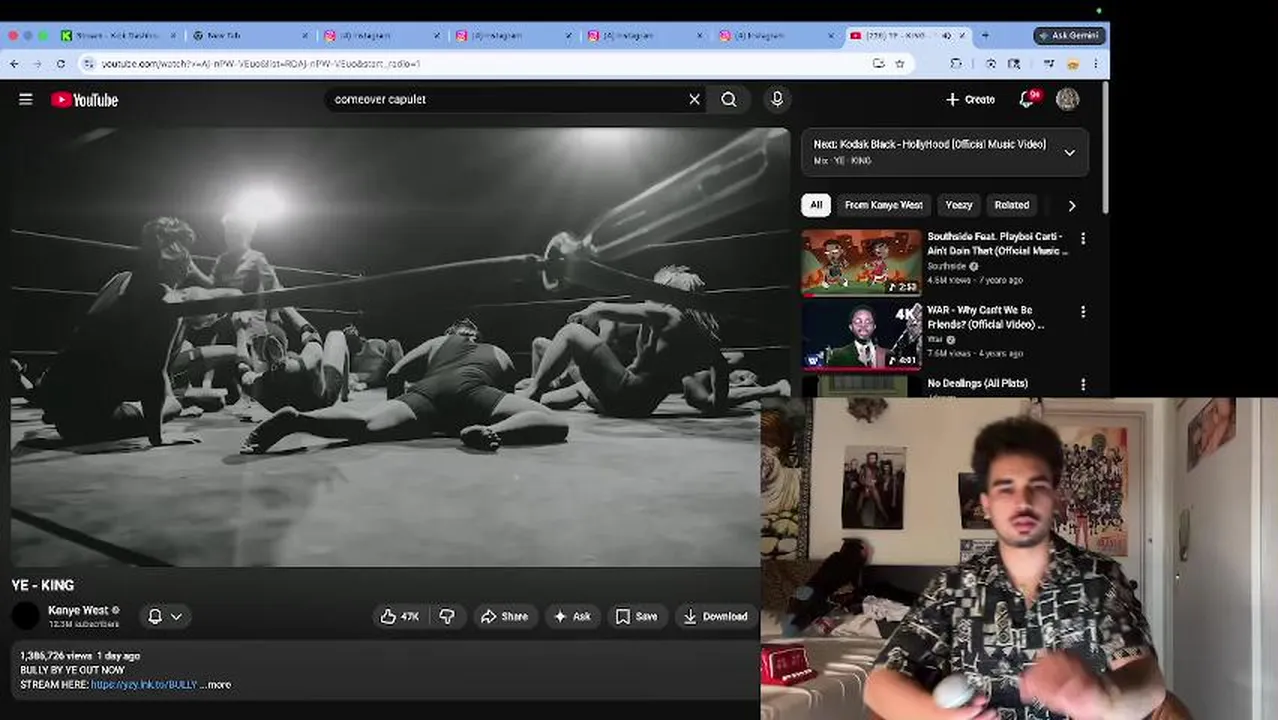Expand the description with ...more

[216, 684]
